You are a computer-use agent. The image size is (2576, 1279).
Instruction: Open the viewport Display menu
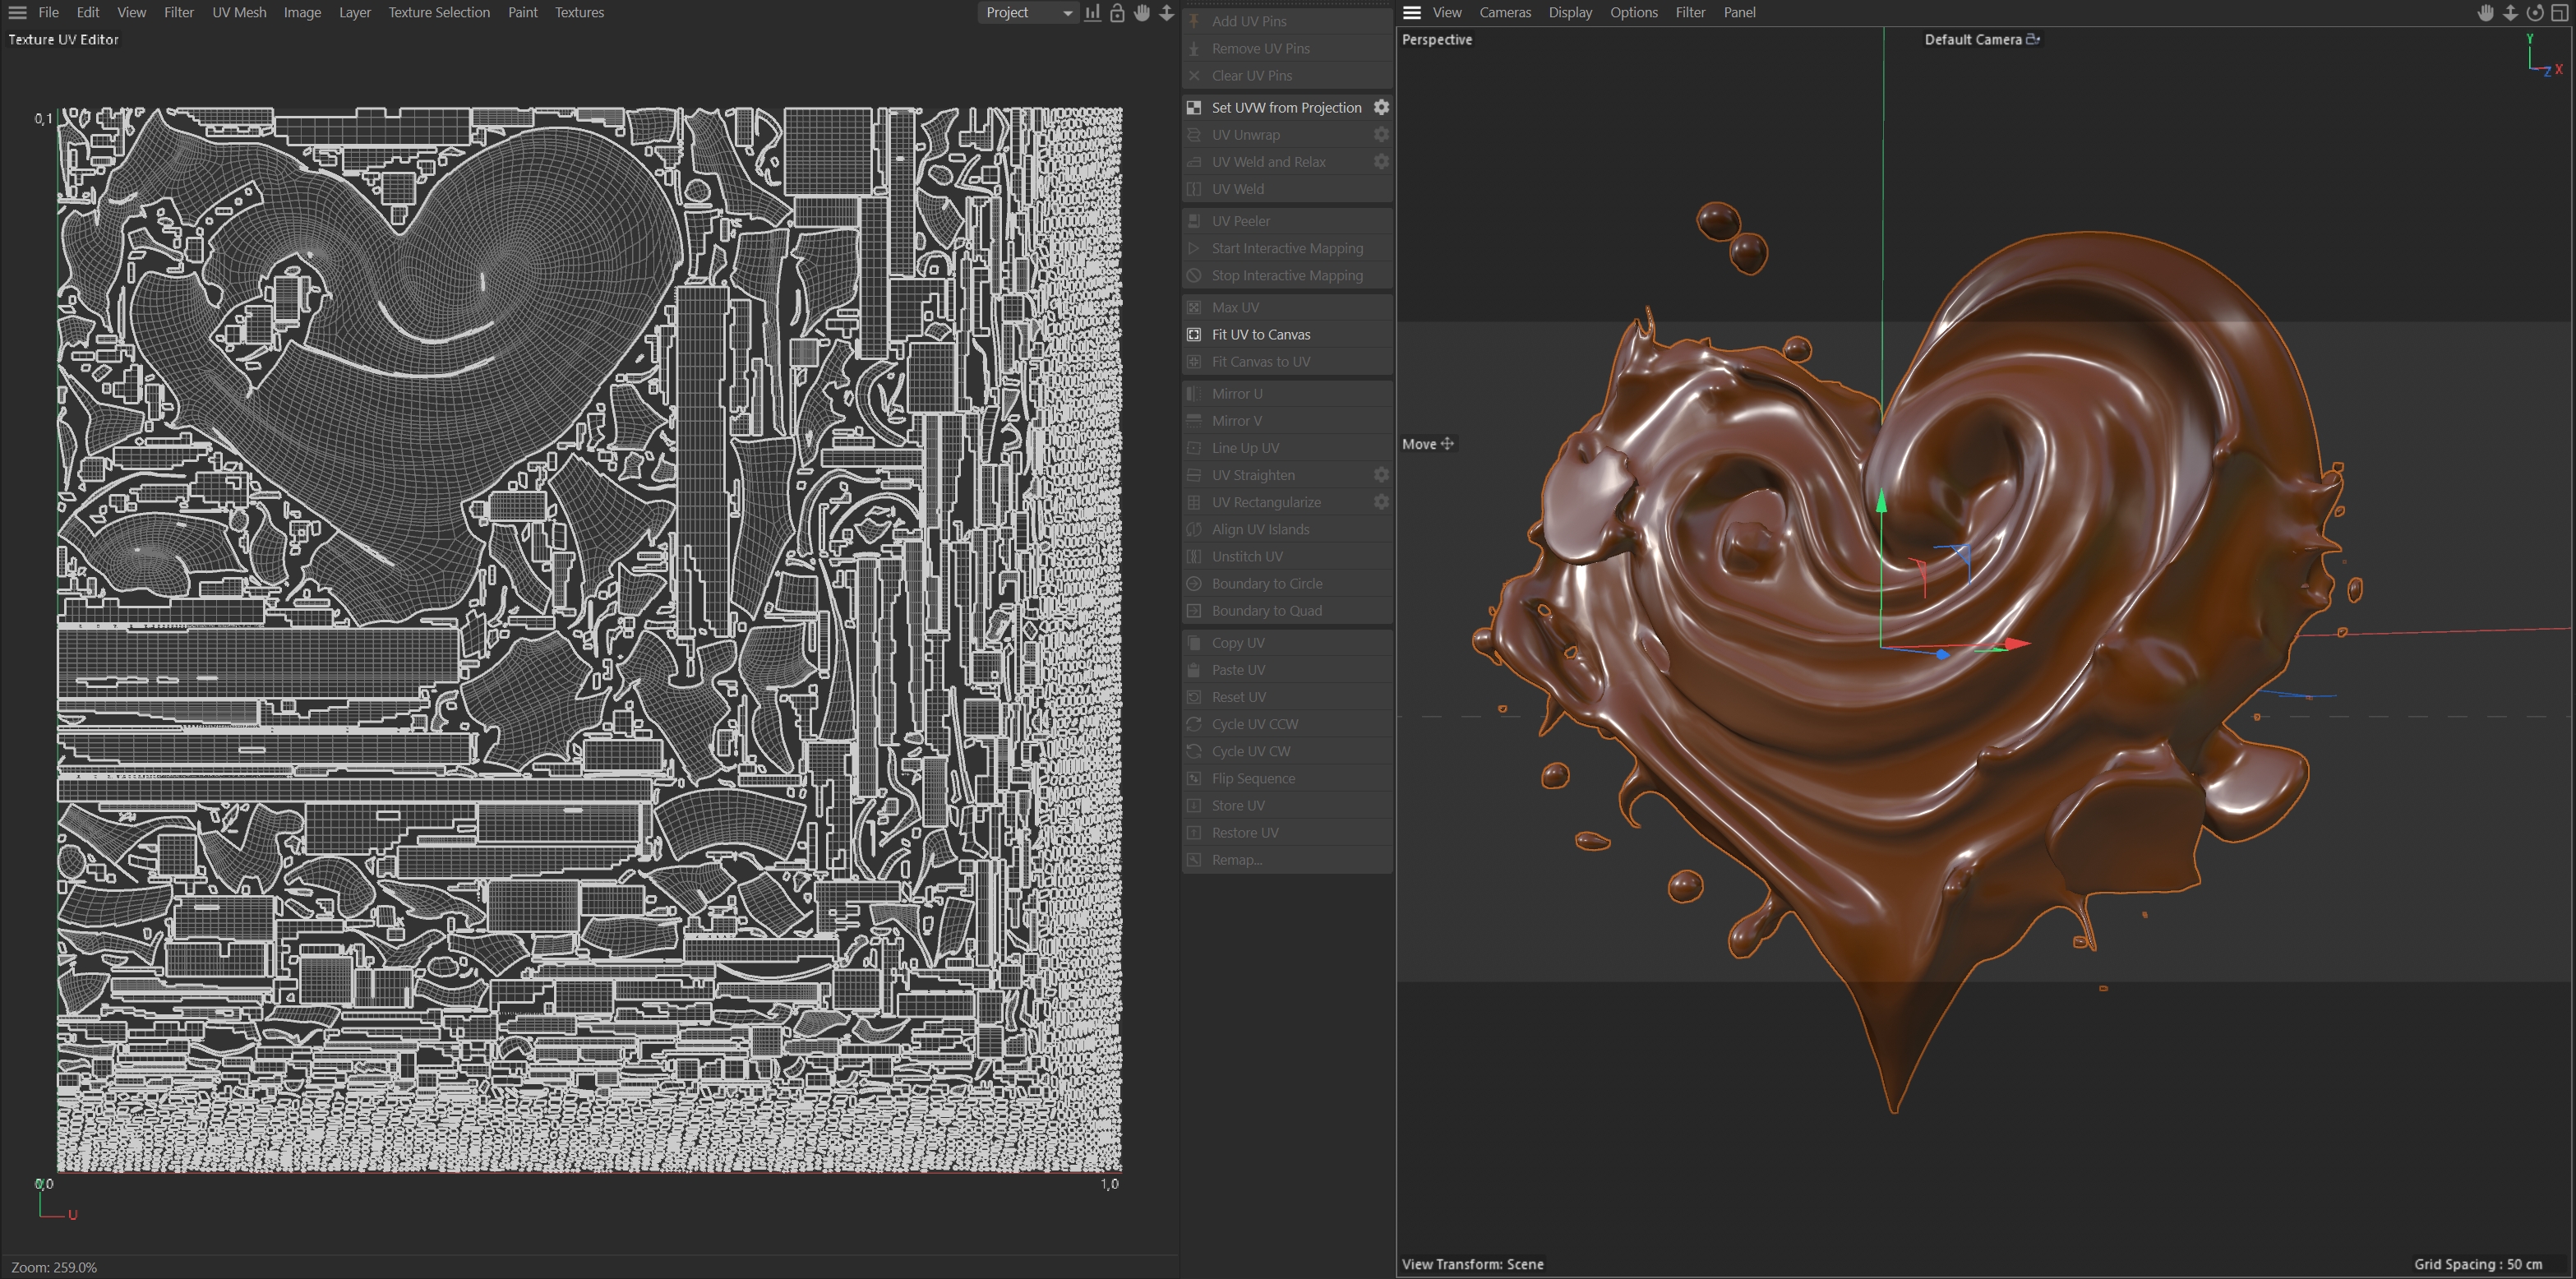point(1569,13)
